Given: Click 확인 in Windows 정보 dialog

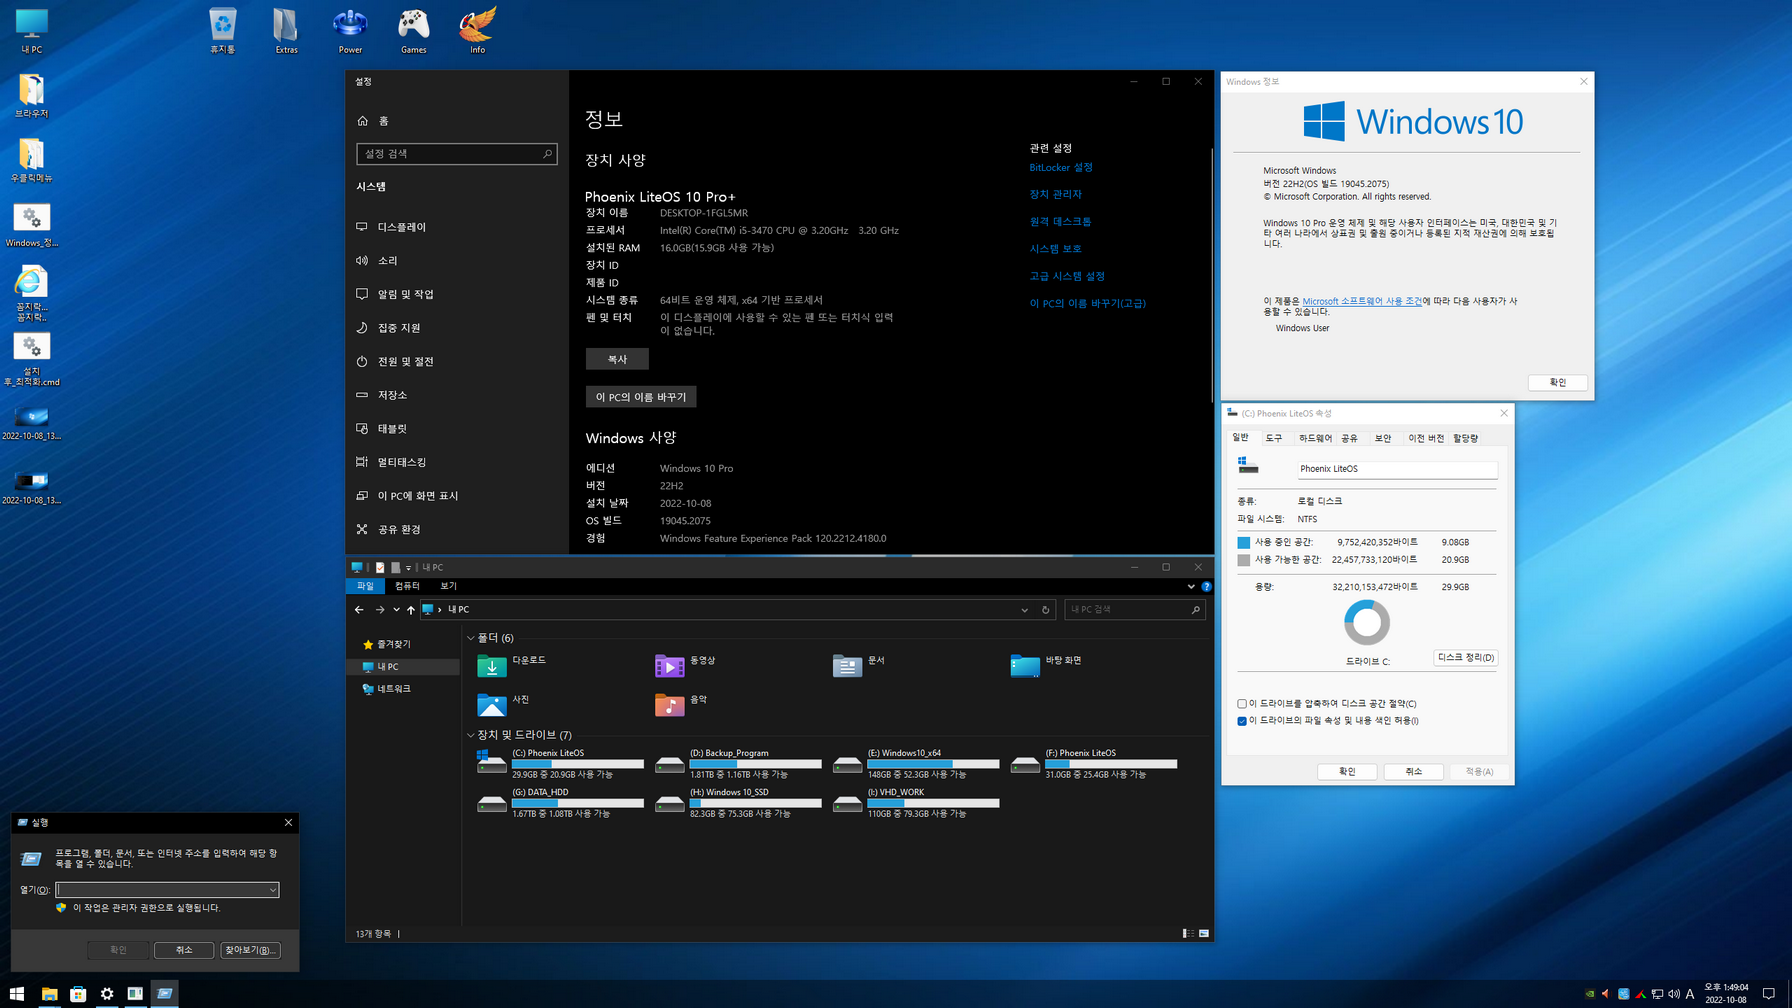Looking at the screenshot, I should click(x=1557, y=383).
